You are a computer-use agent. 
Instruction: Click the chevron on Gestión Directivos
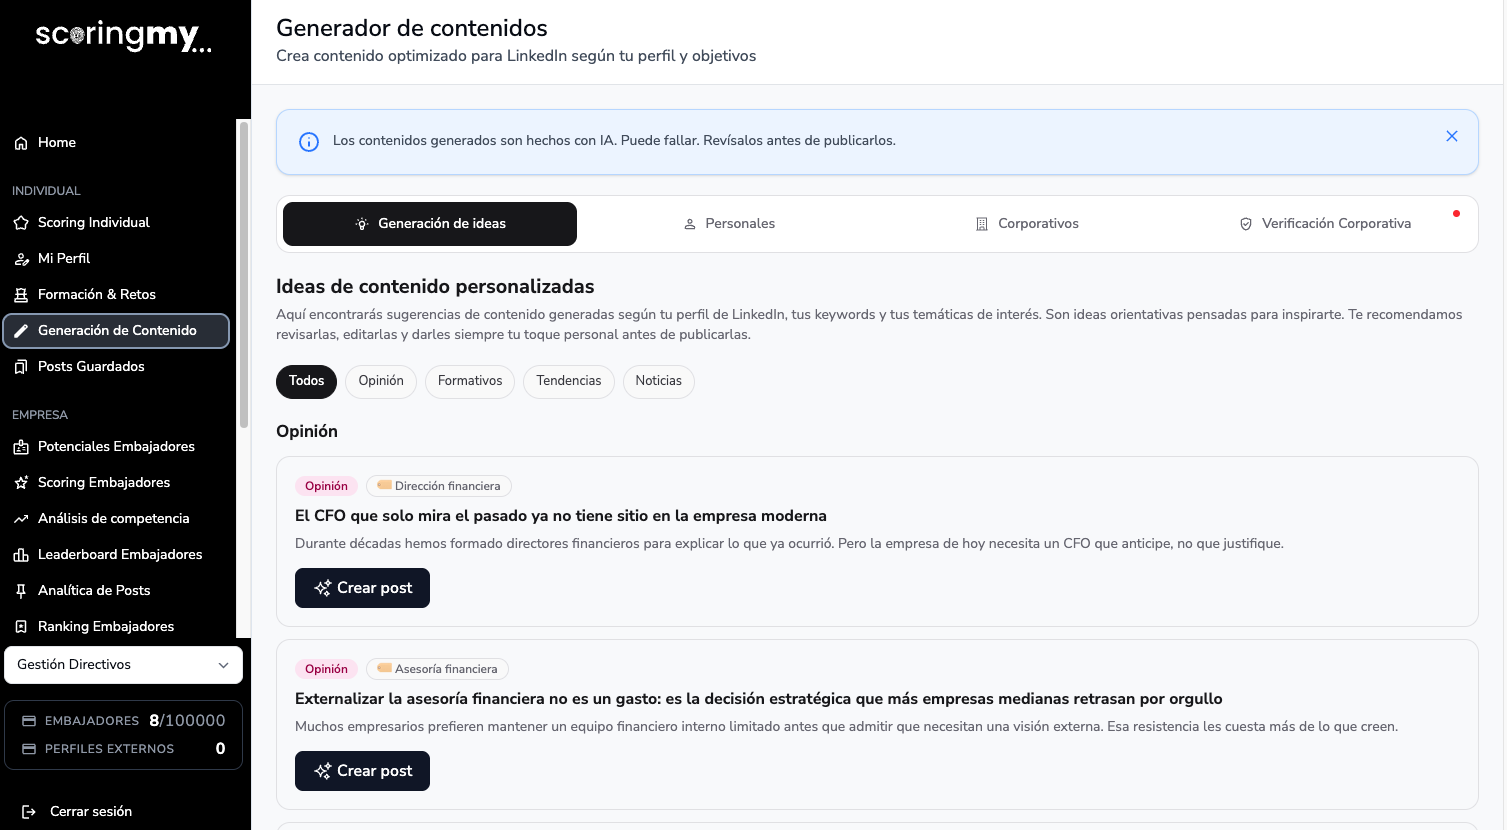224,665
